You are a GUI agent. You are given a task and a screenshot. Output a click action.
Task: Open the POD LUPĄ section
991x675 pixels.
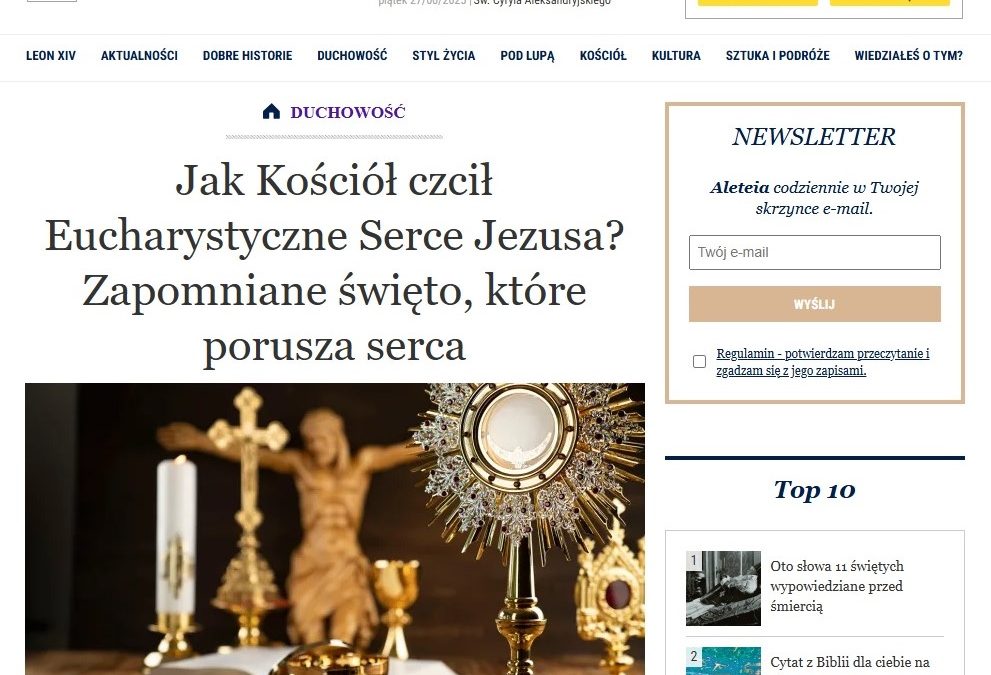point(527,56)
